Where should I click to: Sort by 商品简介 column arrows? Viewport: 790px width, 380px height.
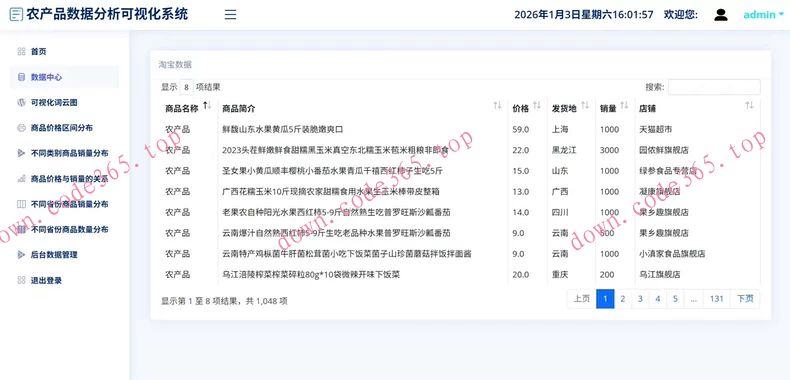[x=497, y=105]
